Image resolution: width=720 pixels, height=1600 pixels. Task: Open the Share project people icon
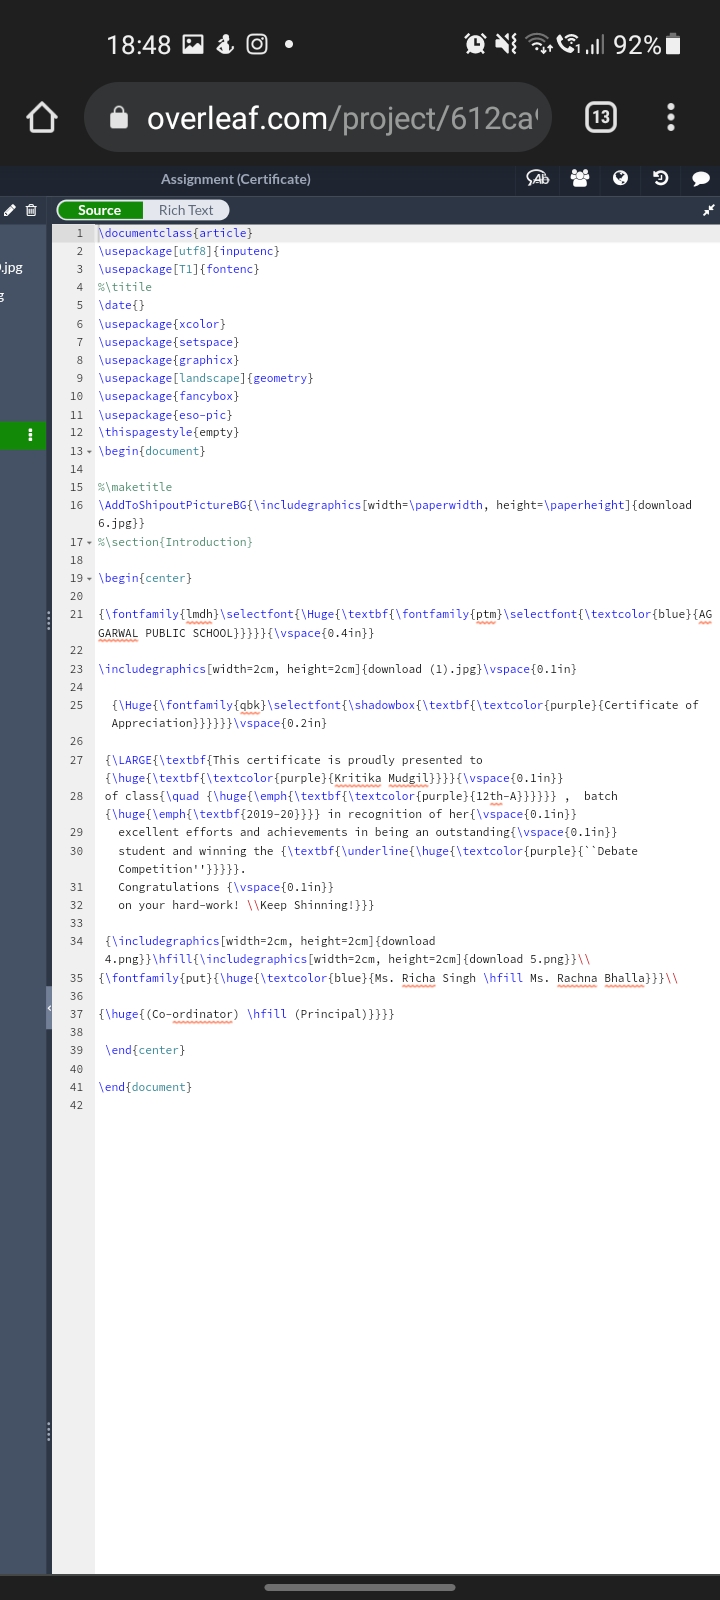point(580,178)
